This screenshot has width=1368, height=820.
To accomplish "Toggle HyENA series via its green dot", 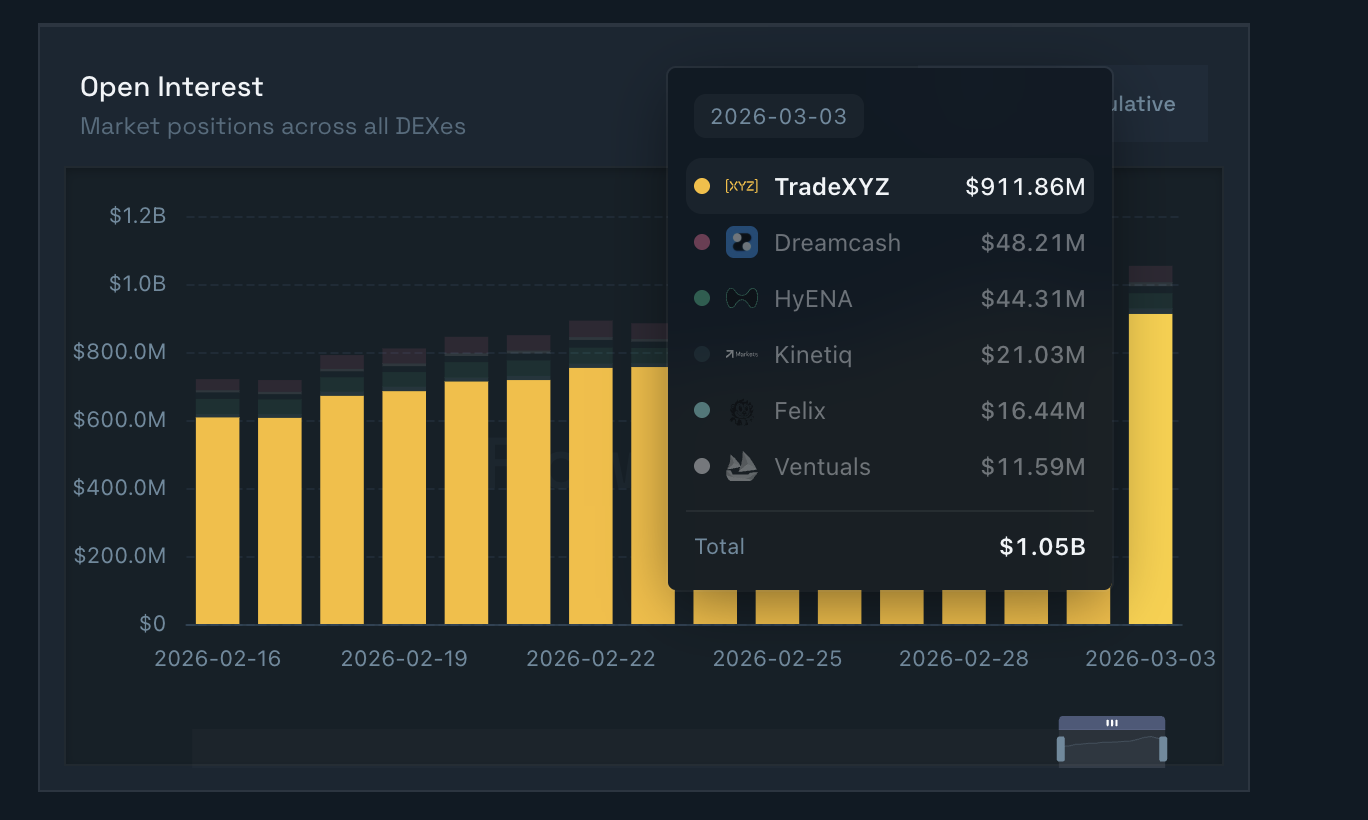I will coord(701,298).
